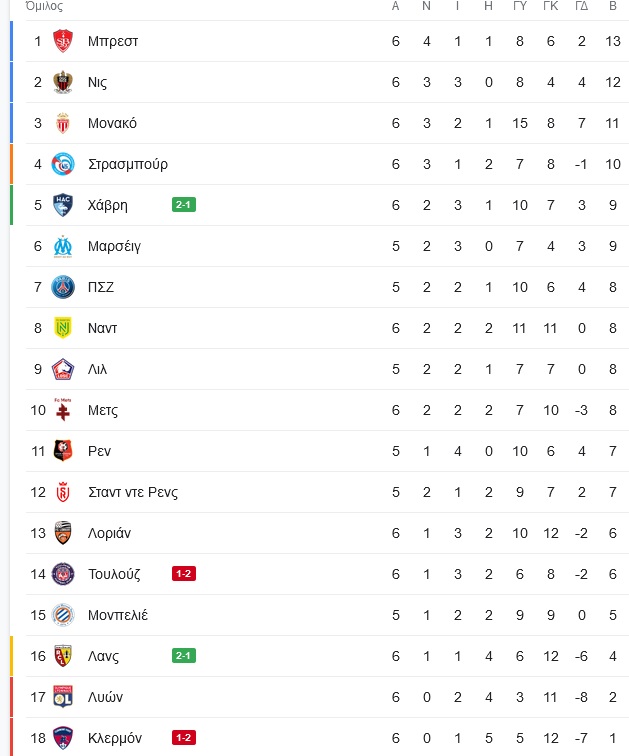
Task: Click the ΓΔ goal difference header
Action: pos(581,6)
